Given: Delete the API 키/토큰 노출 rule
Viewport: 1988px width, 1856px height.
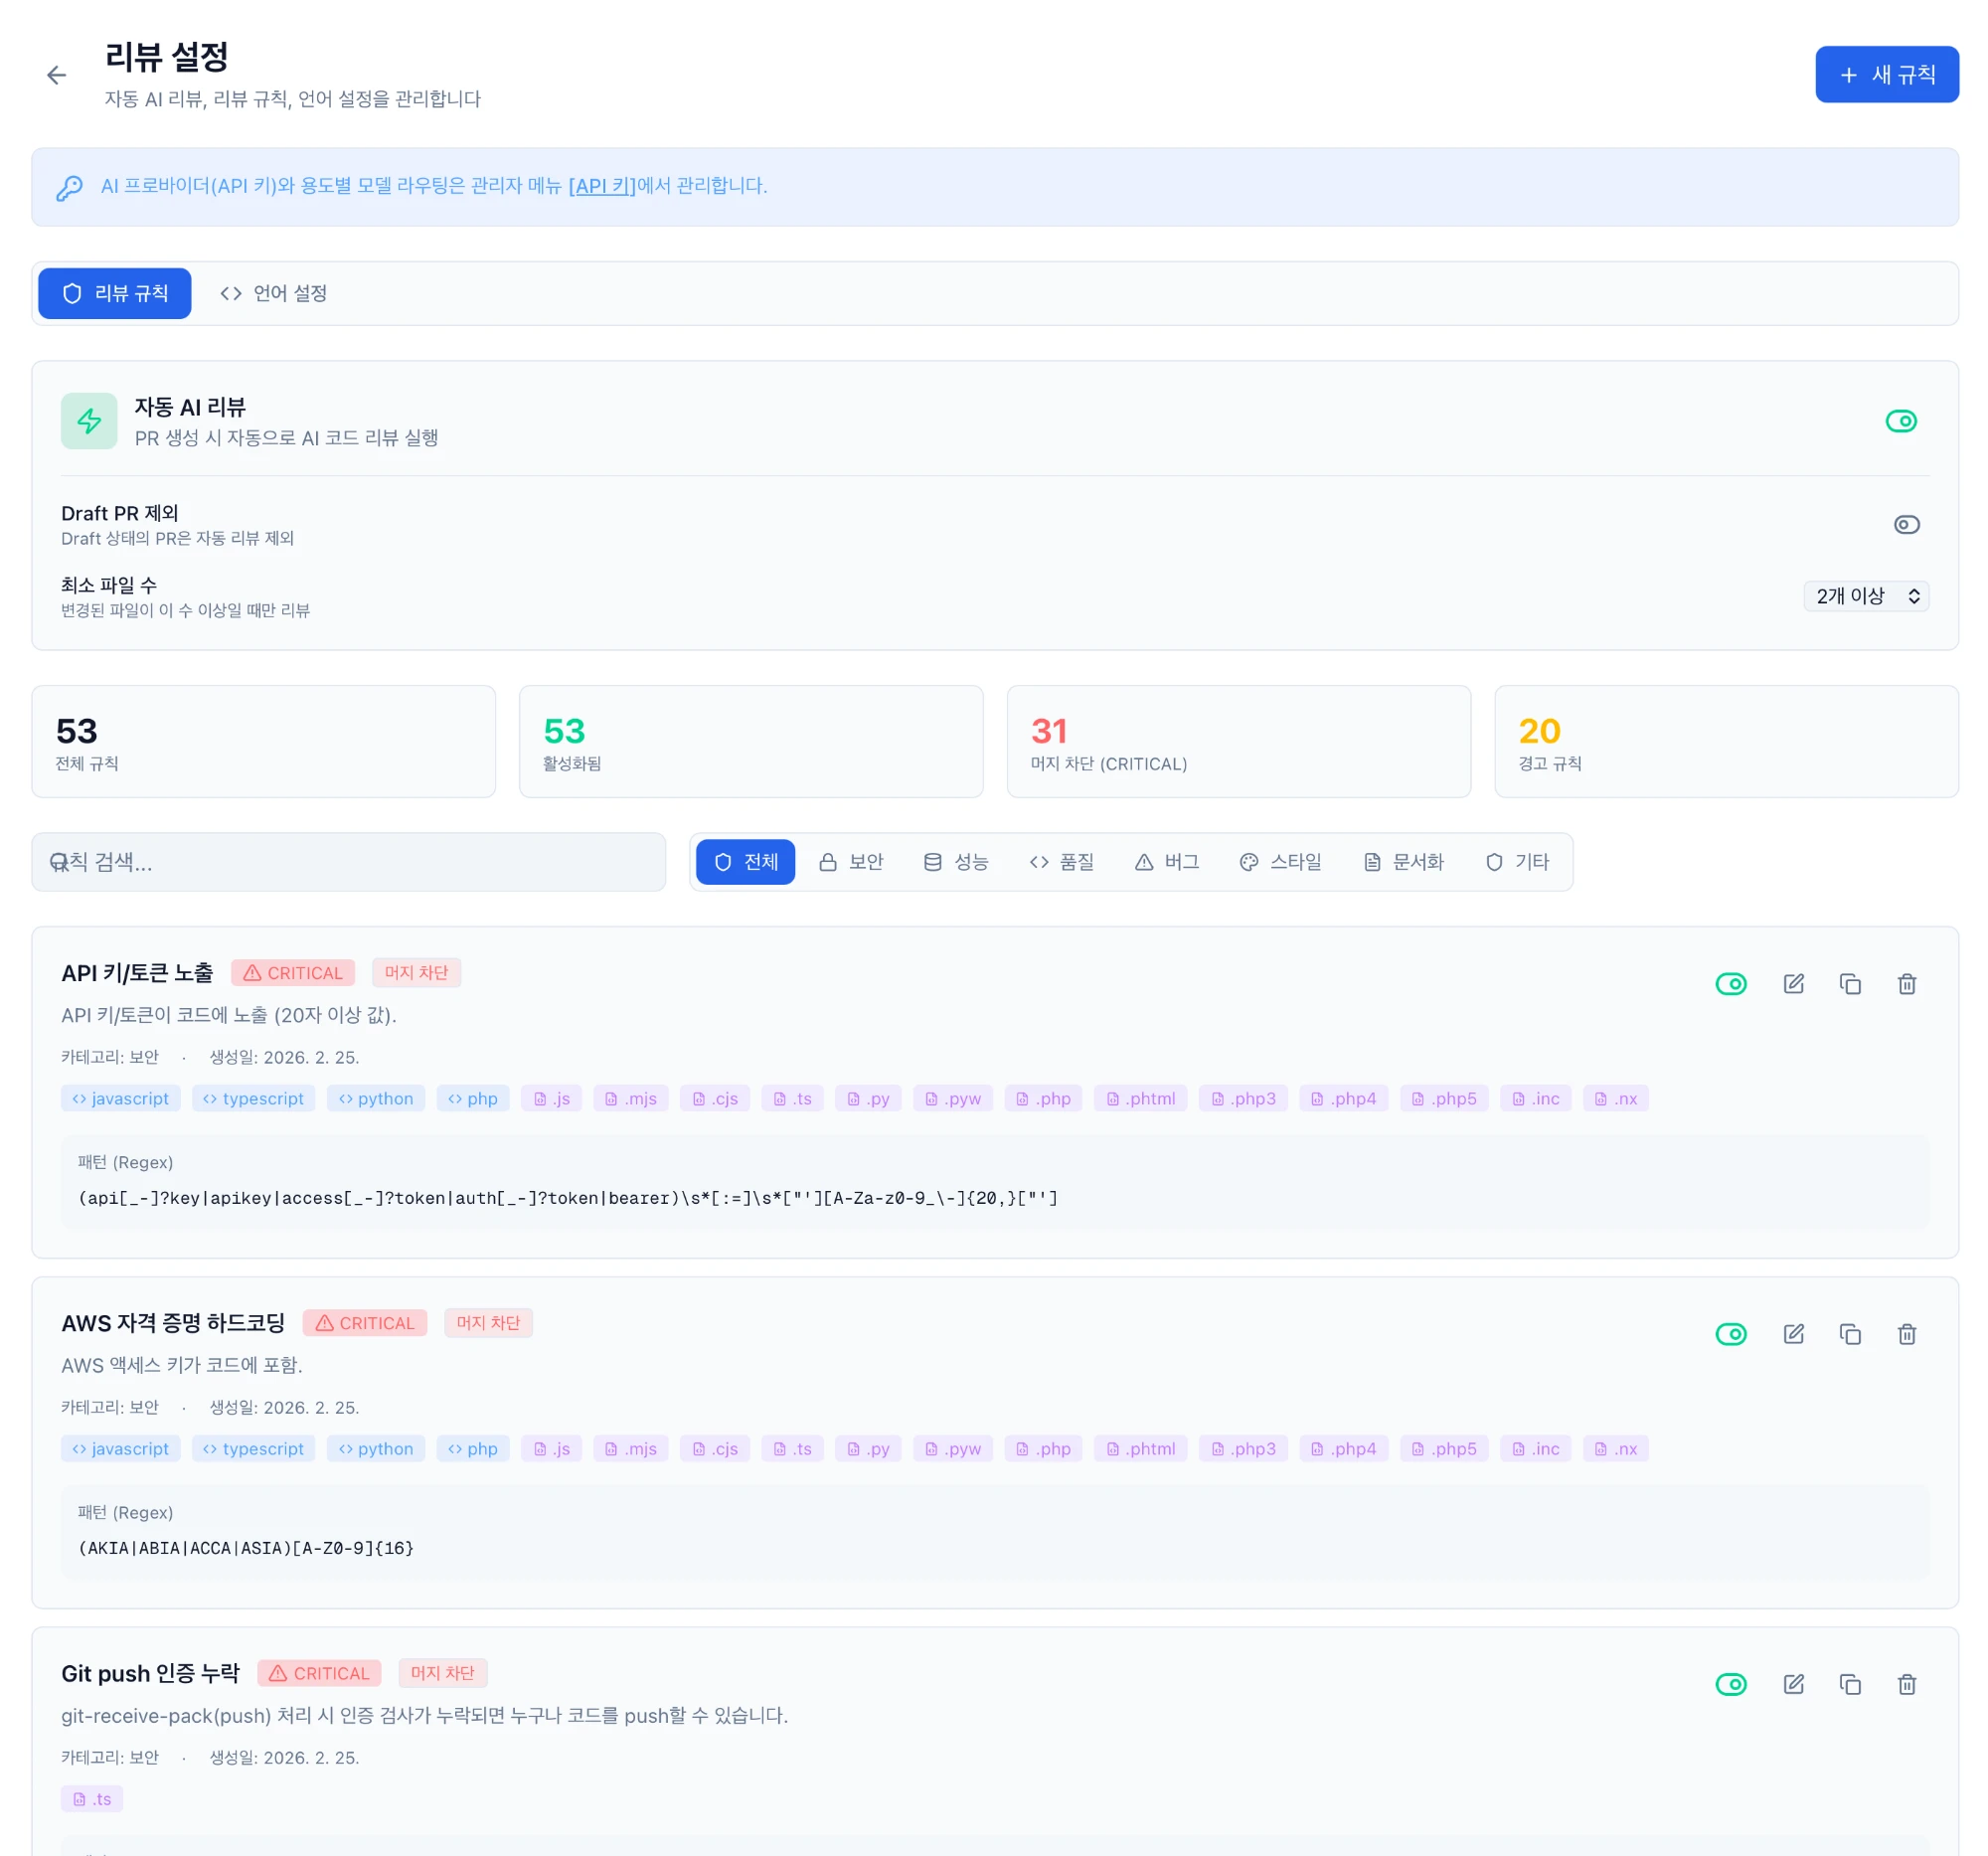Looking at the screenshot, I should click(1906, 984).
